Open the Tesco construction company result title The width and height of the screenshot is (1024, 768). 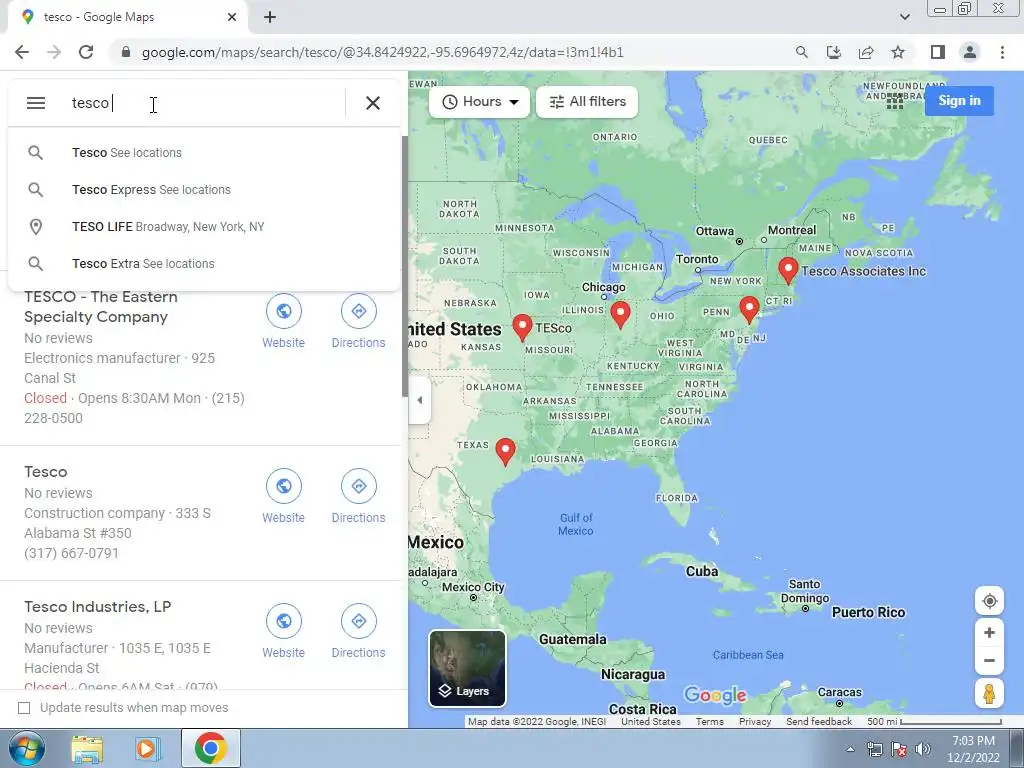pyautogui.click(x=46, y=472)
